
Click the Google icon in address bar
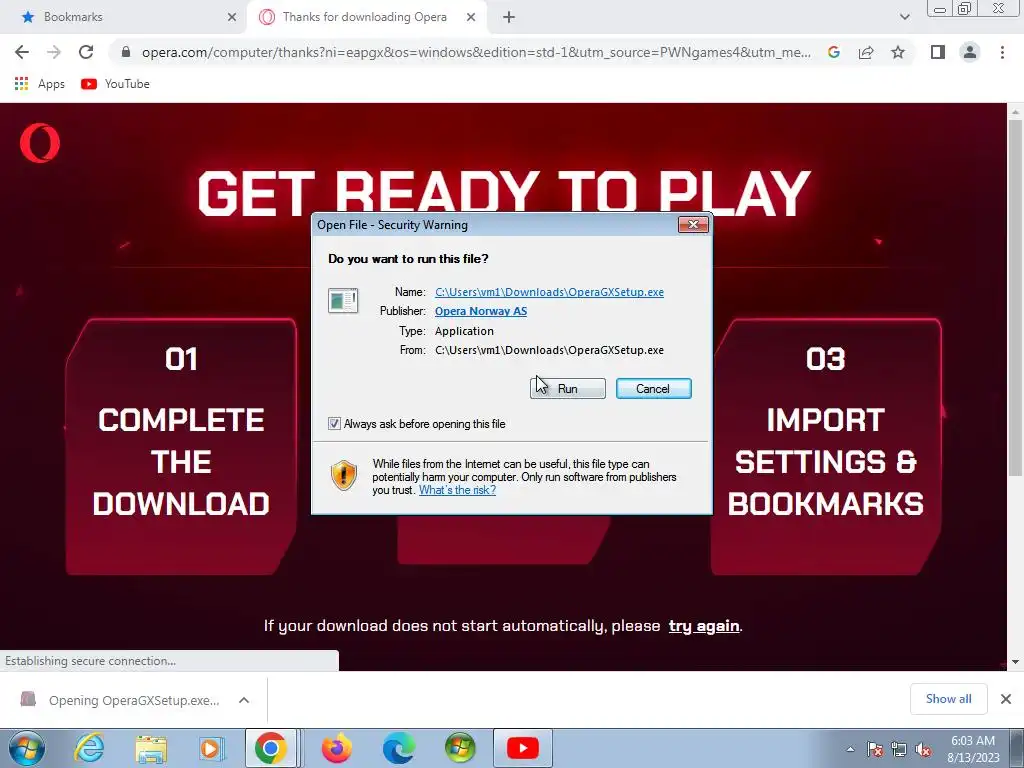click(x=833, y=52)
